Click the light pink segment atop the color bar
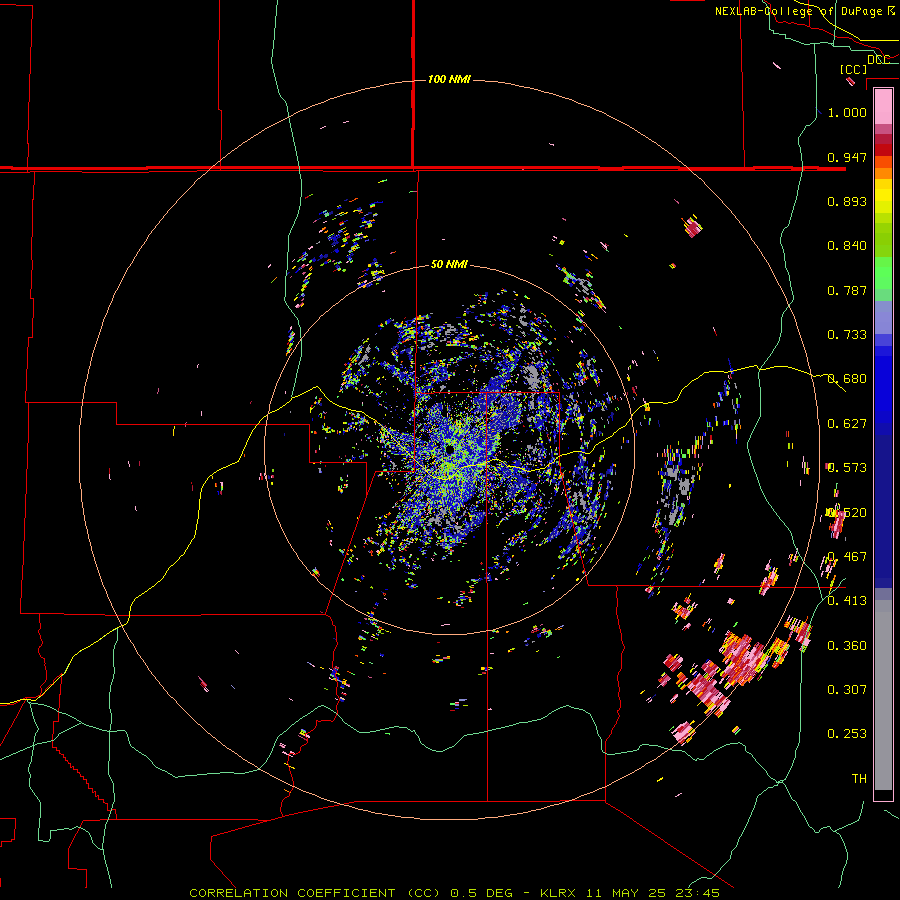The image size is (900, 900). coord(883,106)
